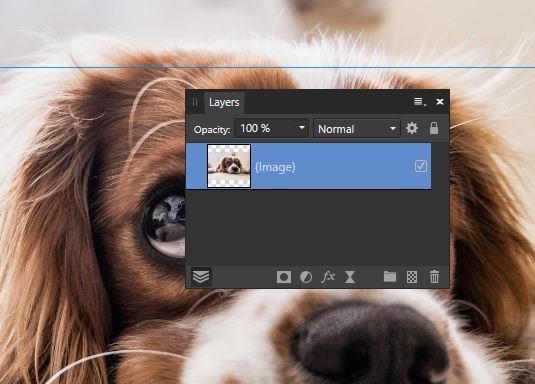Create a new Group folder
The height and width of the screenshot is (384, 535).
(390, 276)
